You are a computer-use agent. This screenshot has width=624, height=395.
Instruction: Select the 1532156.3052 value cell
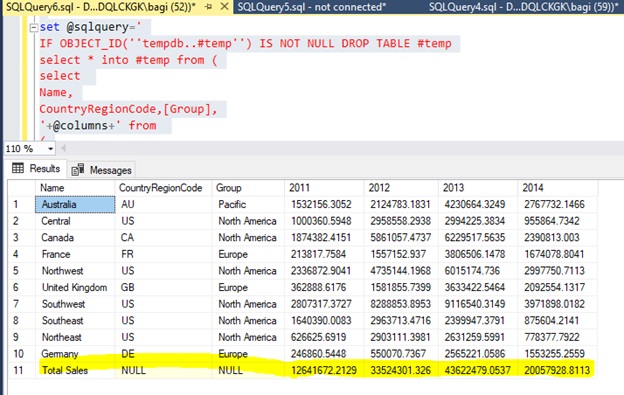[324, 204]
